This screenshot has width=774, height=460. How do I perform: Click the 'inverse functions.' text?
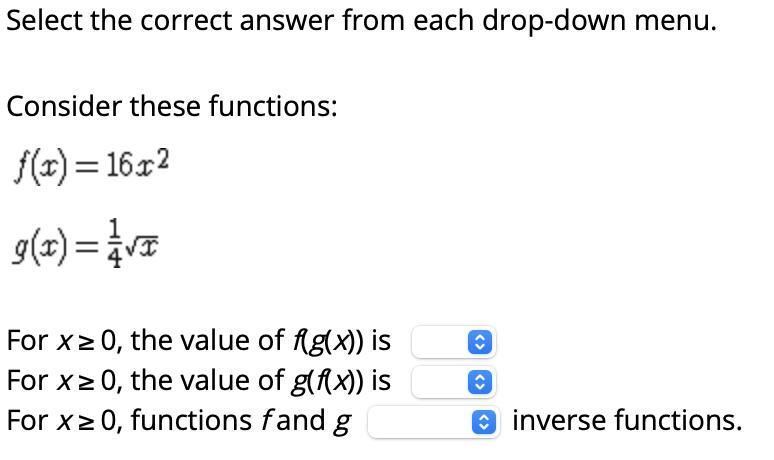coord(627,421)
